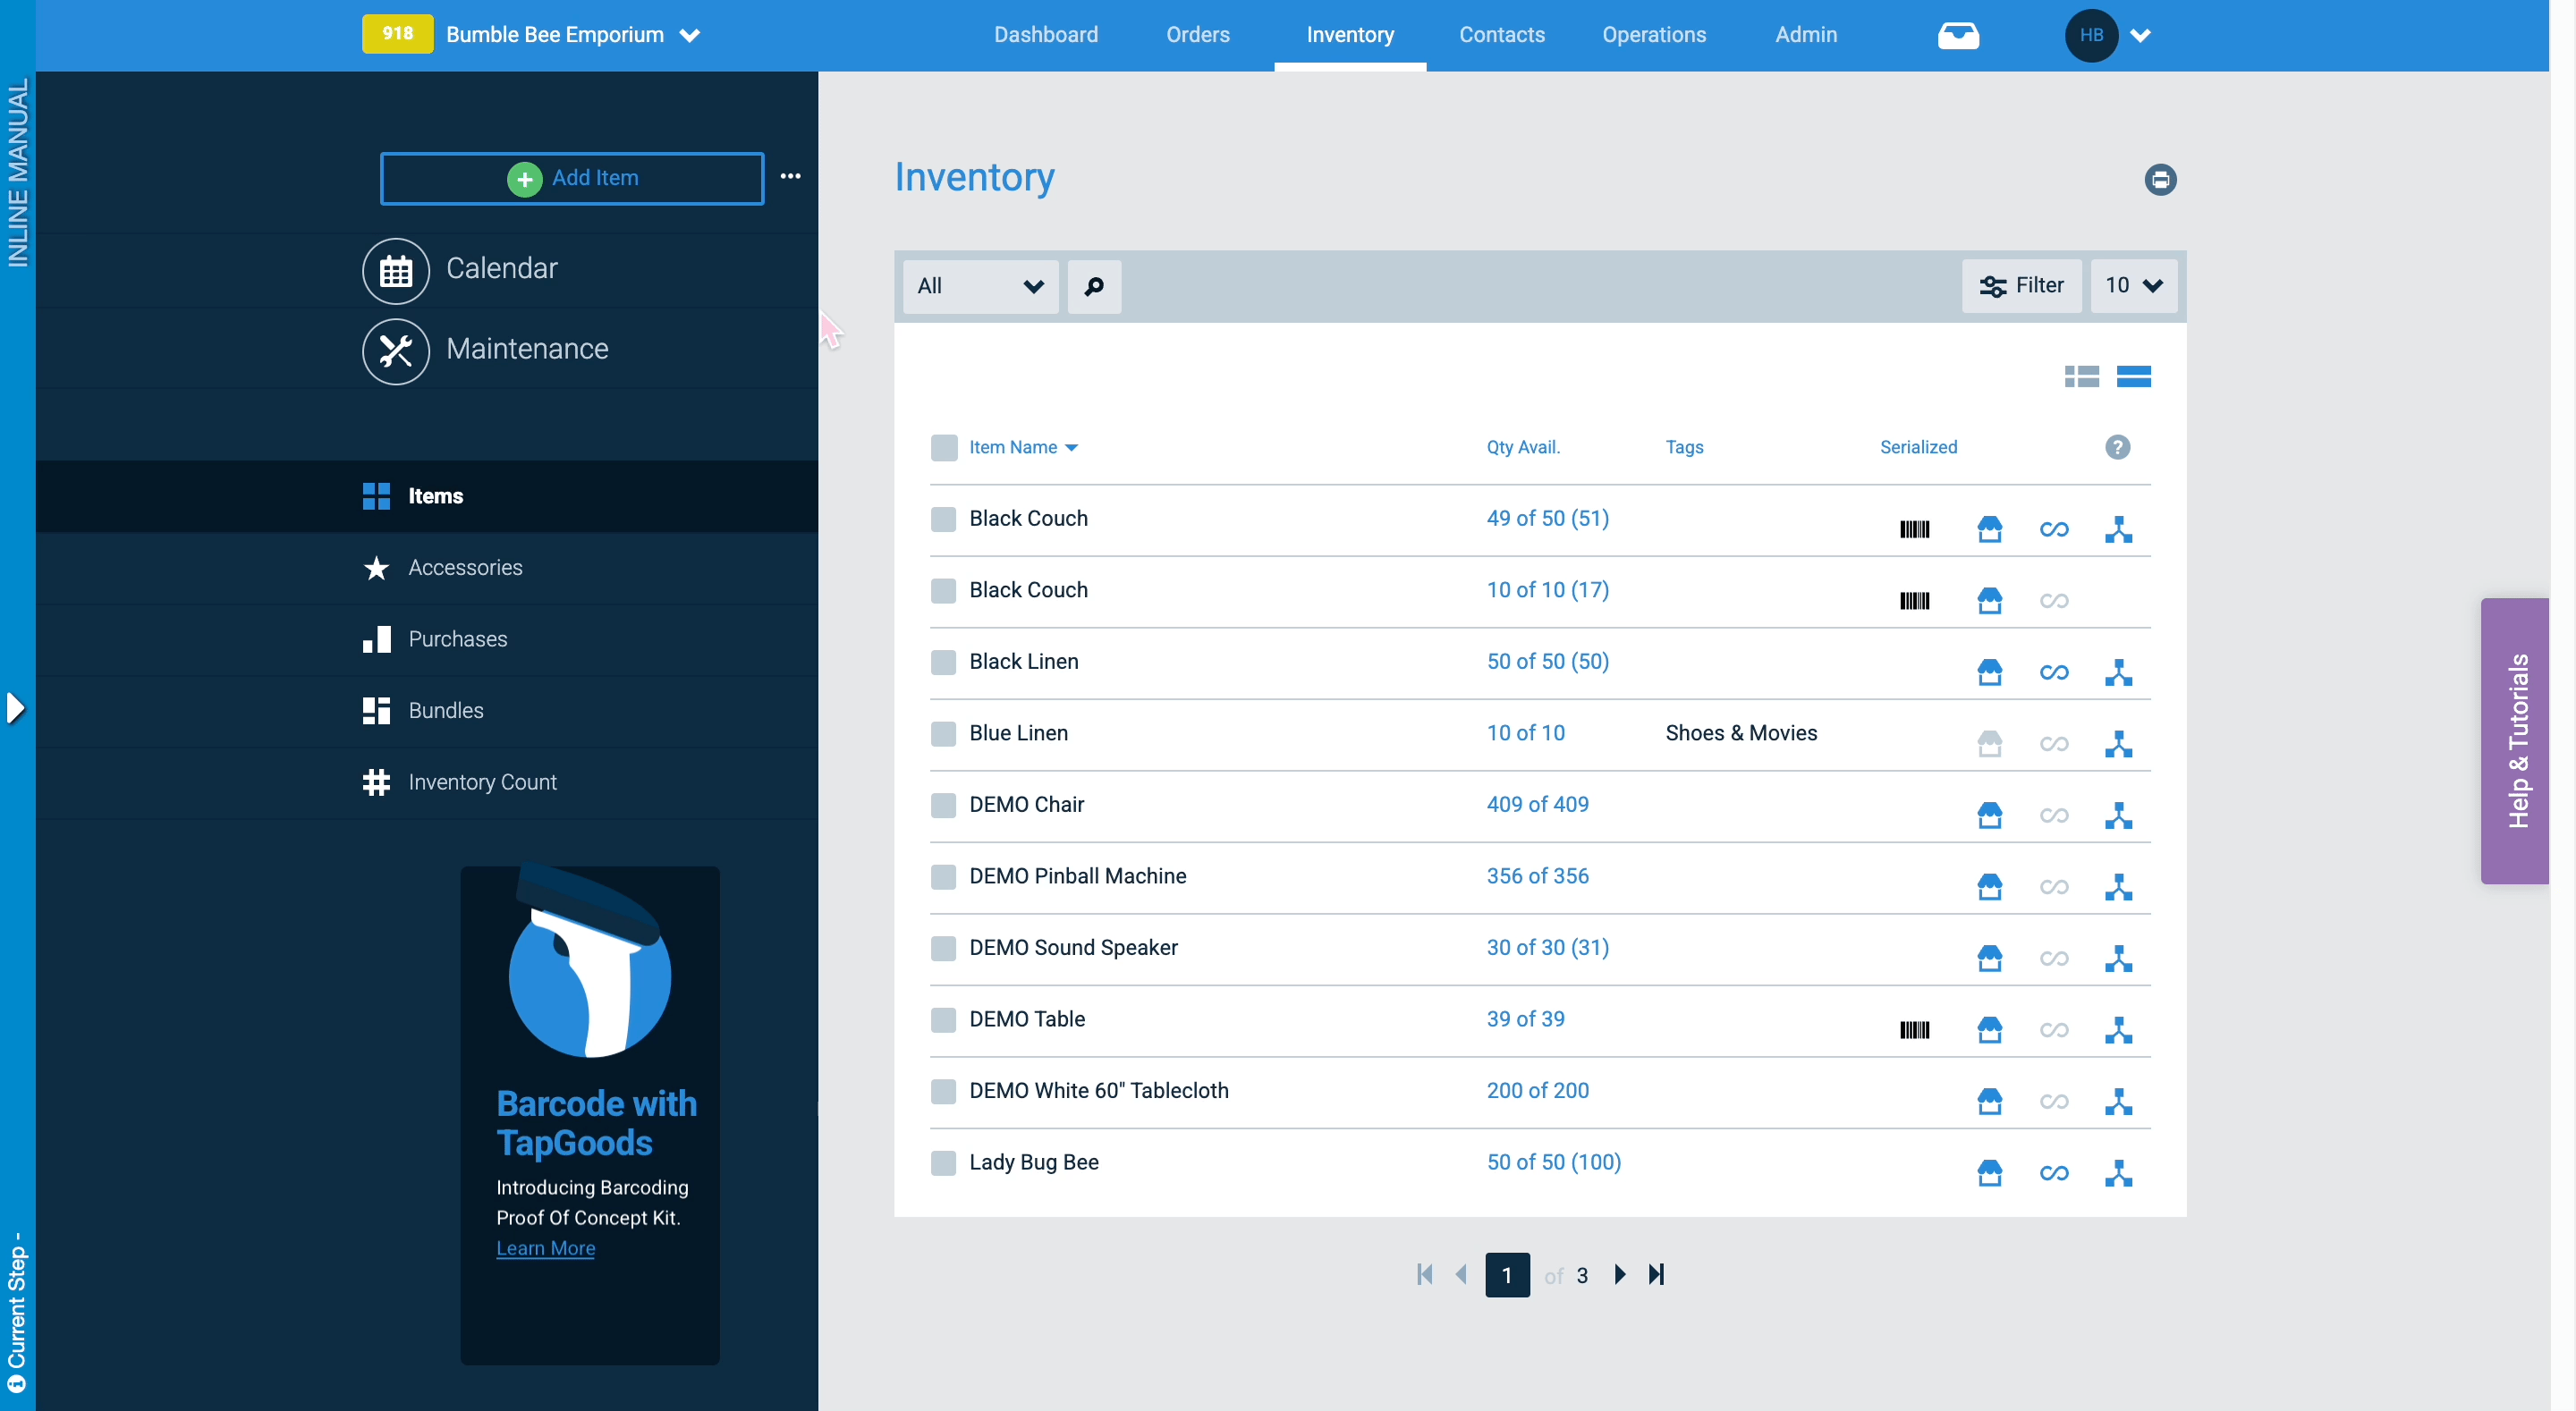Open the search magnifier icon
Image resolution: width=2576 pixels, height=1411 pixels.
click(1094, 286)
